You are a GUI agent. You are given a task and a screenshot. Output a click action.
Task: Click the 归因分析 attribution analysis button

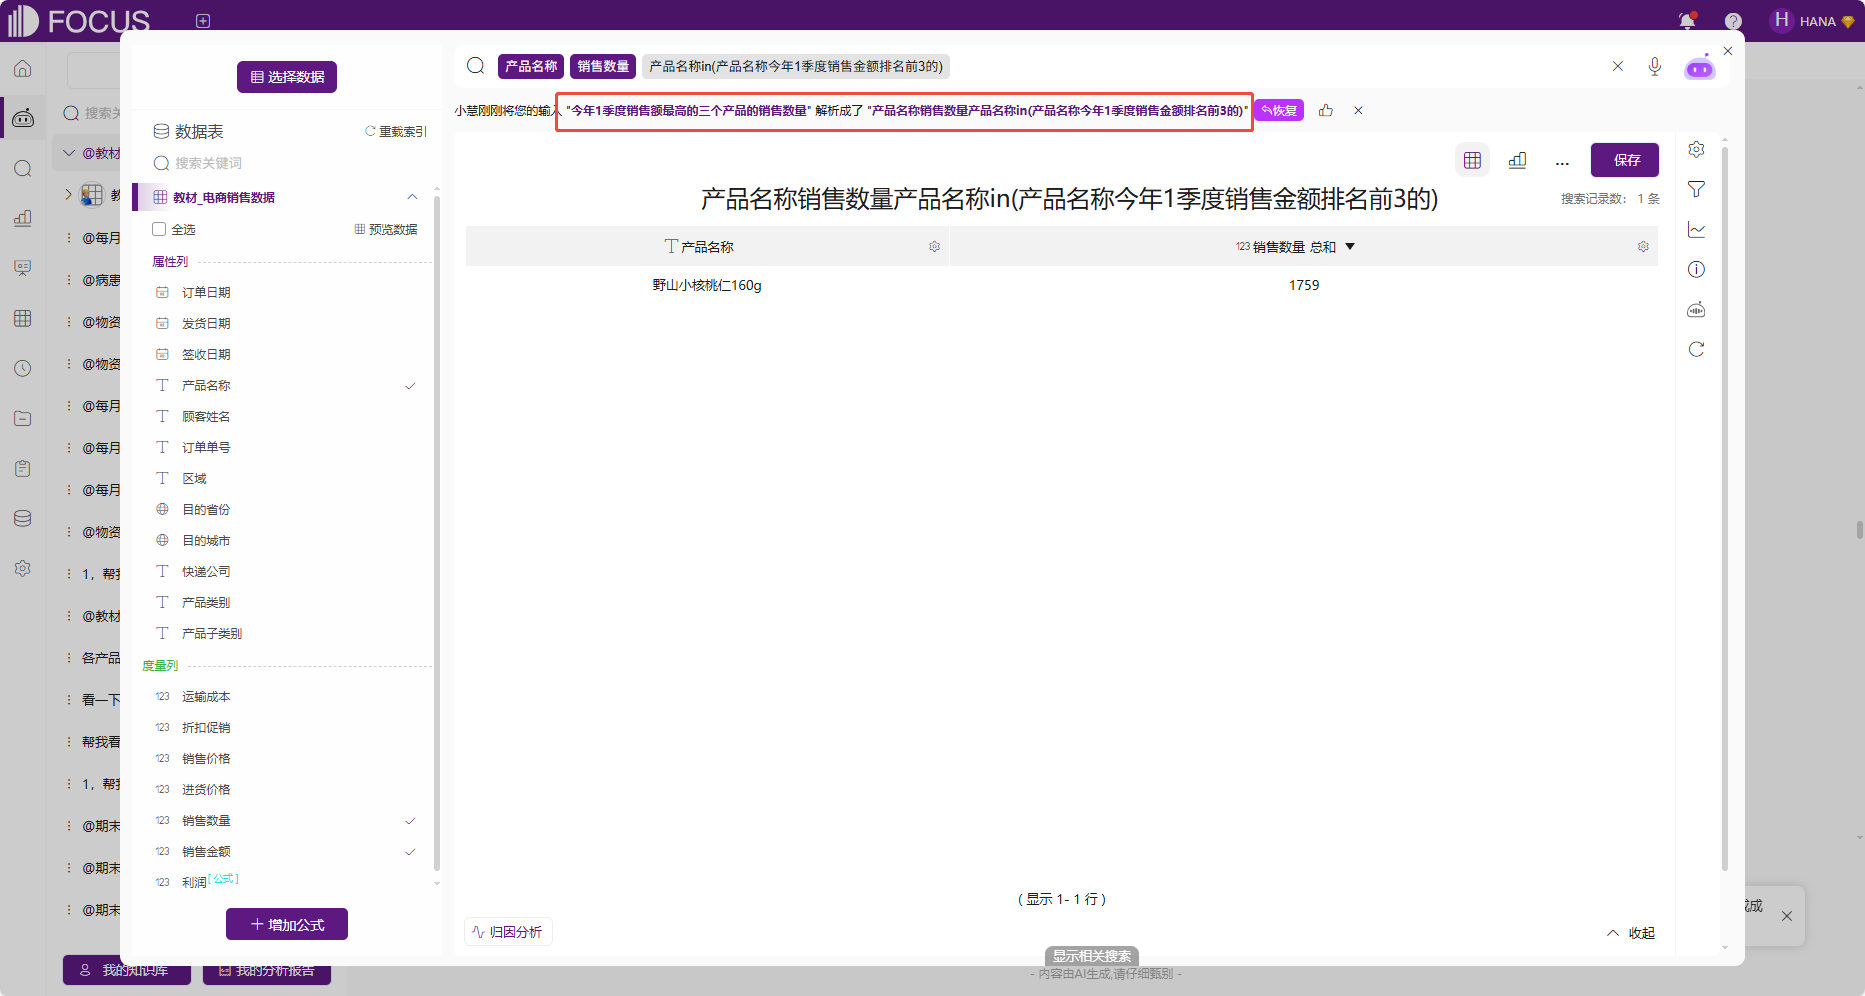(x=508, y=932)
